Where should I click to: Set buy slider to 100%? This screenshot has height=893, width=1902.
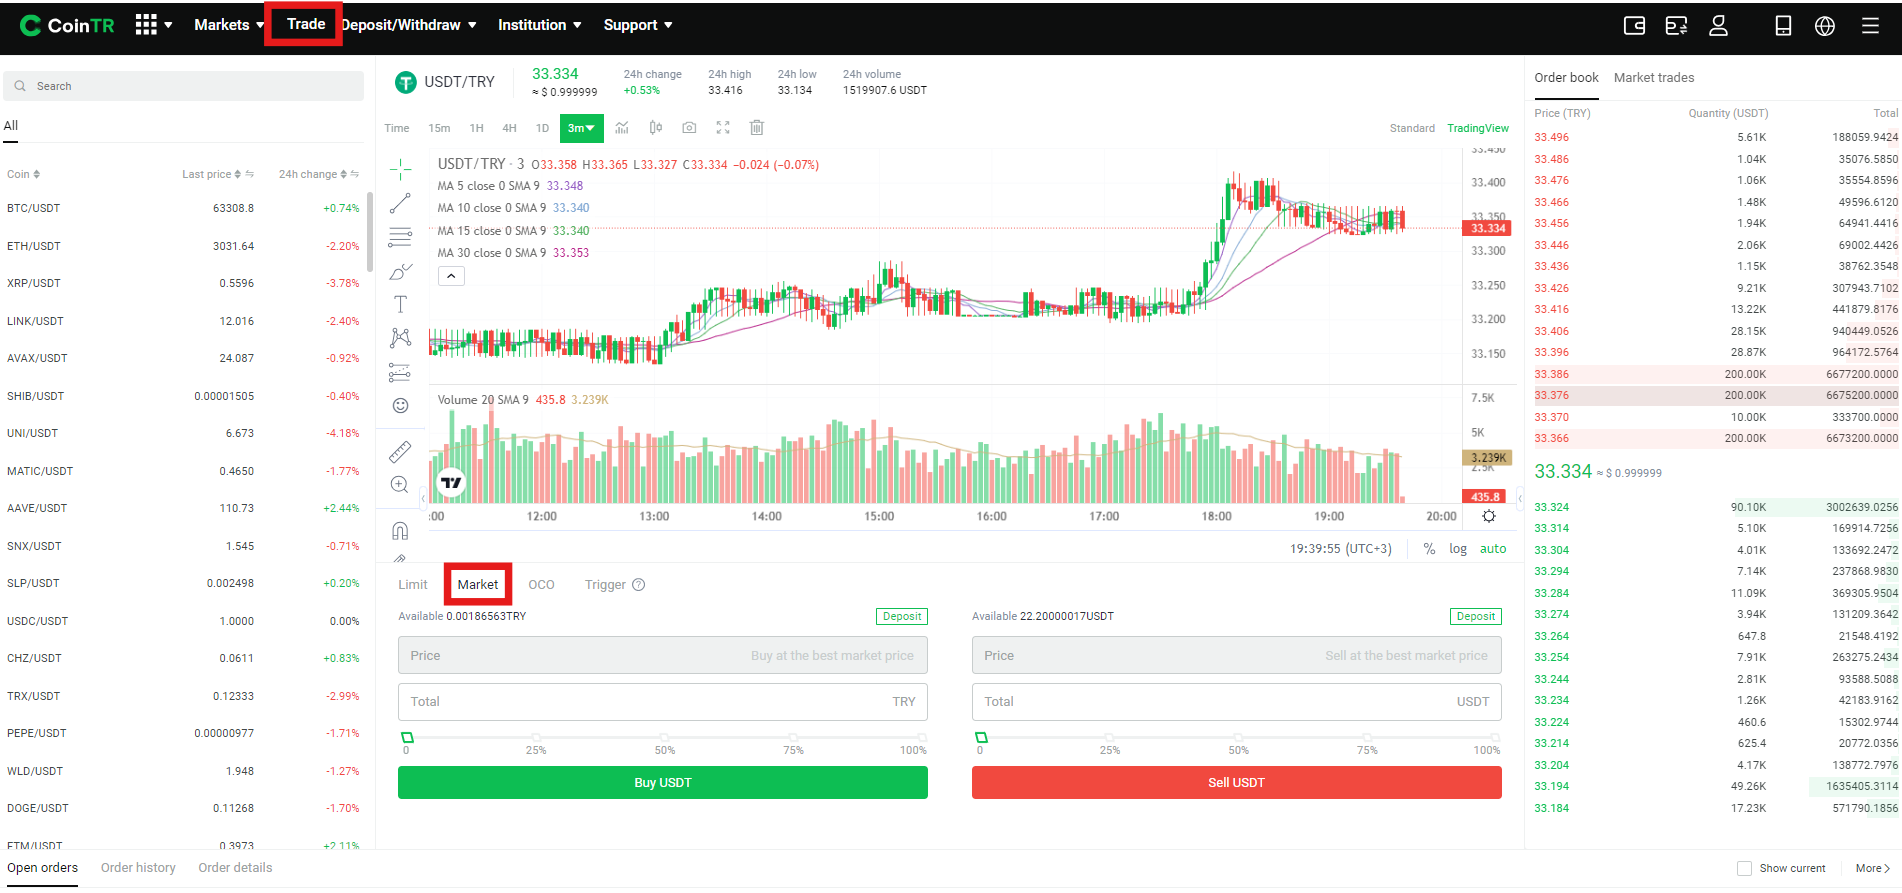click(921, 738)
